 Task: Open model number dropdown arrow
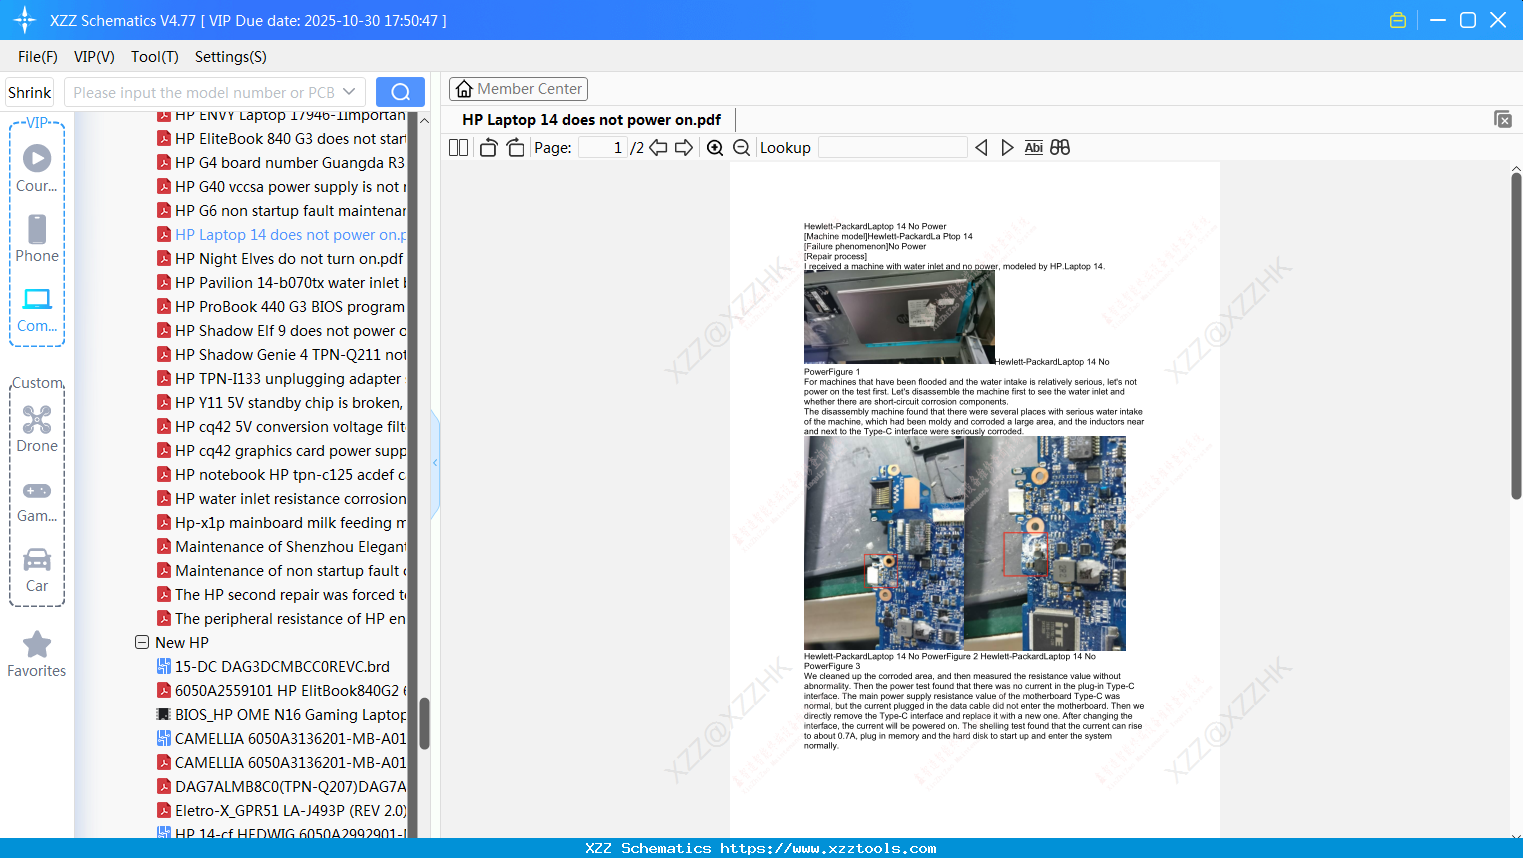349,92
